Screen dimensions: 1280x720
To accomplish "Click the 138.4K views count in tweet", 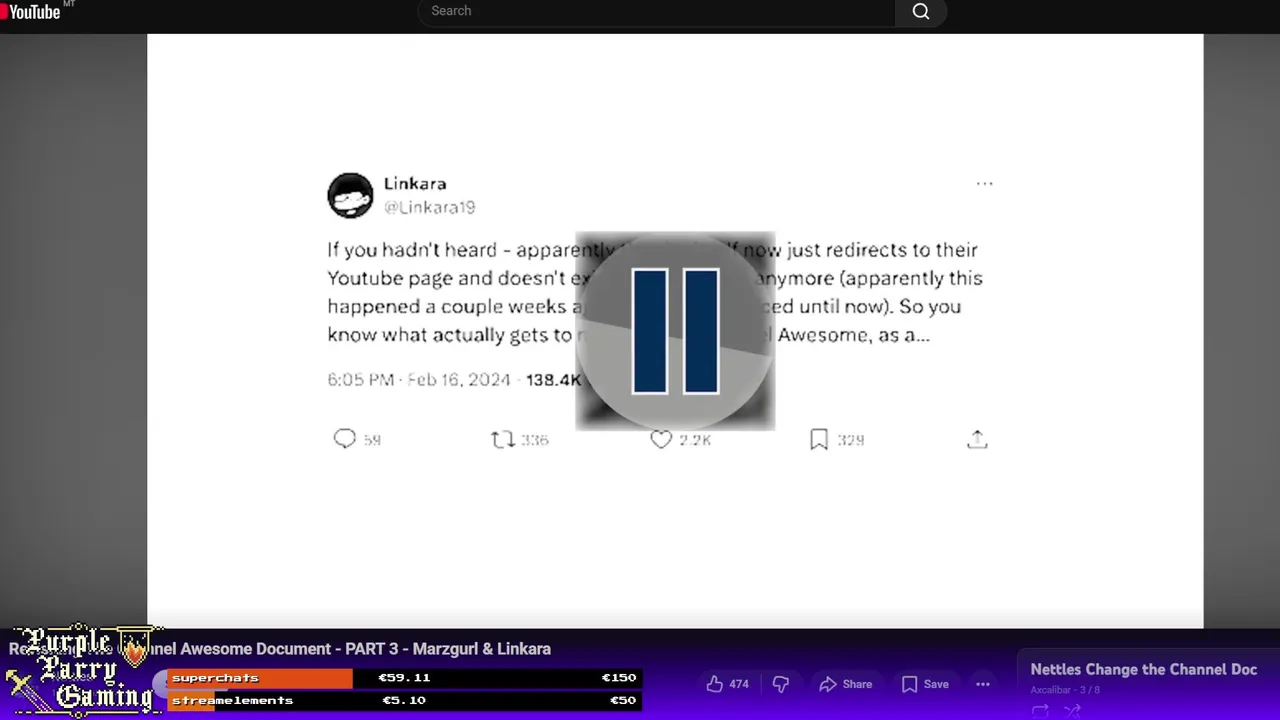I will [553, 380].
